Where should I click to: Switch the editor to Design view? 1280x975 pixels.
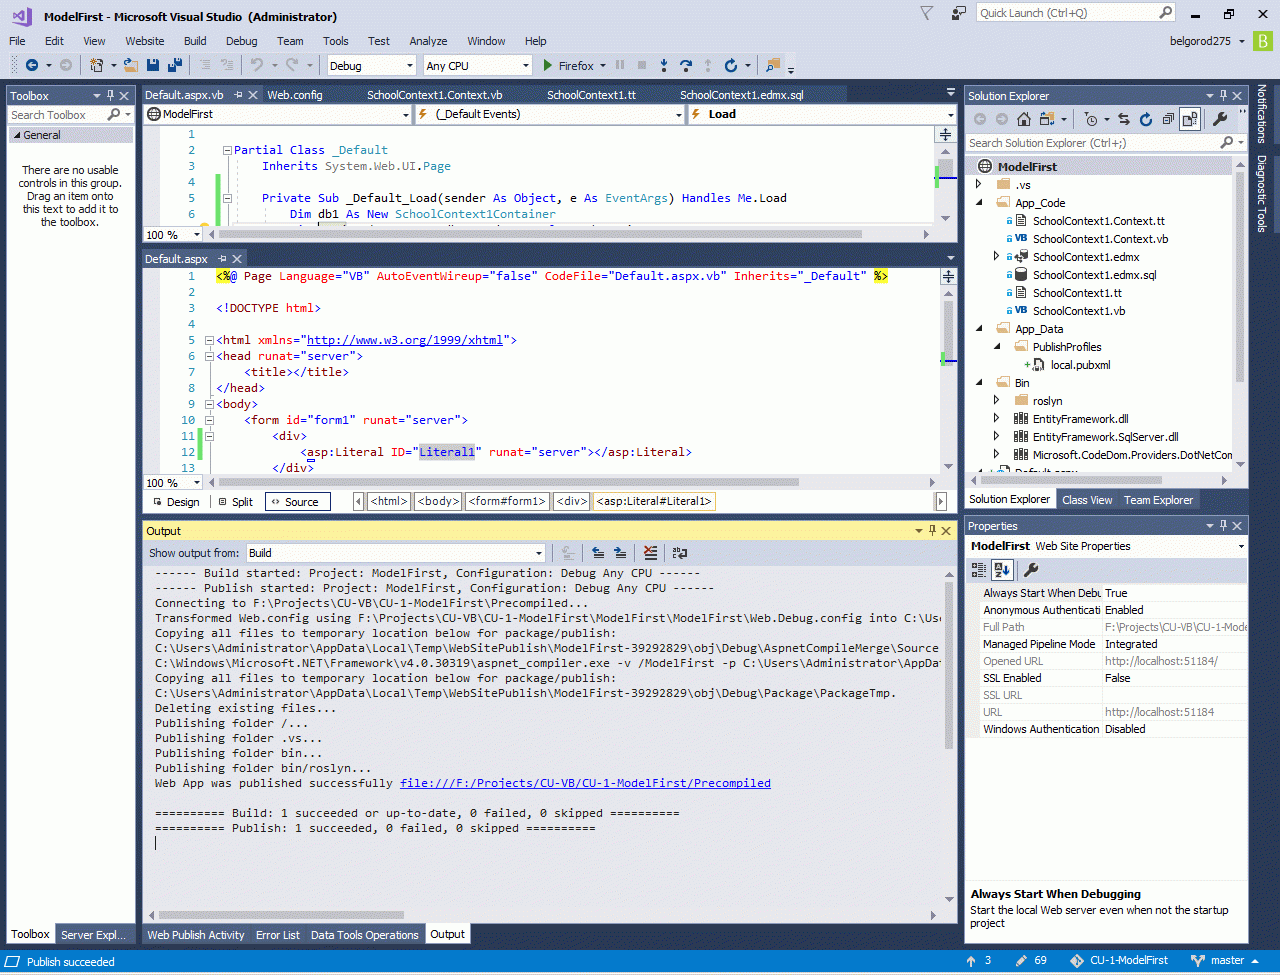[176, 502]
